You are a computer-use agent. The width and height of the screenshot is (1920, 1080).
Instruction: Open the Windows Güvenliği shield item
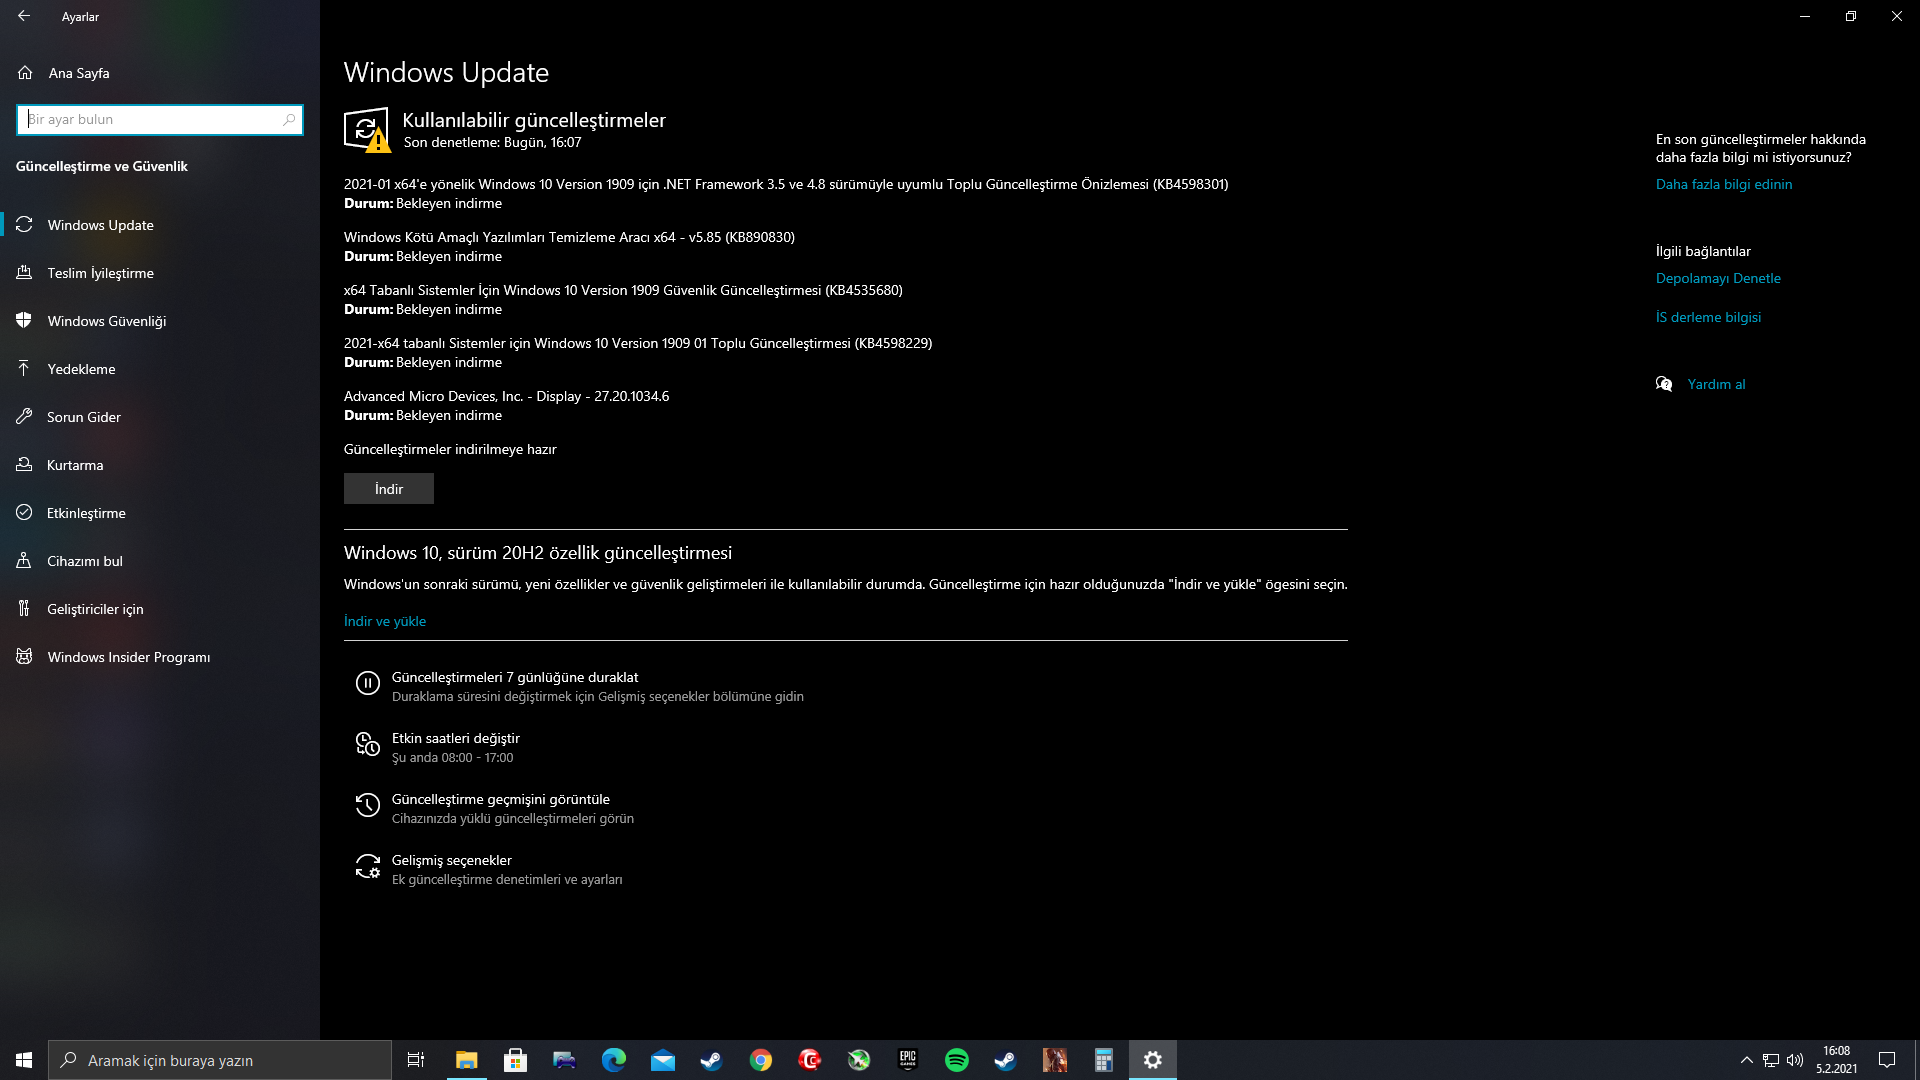point(106,321)
